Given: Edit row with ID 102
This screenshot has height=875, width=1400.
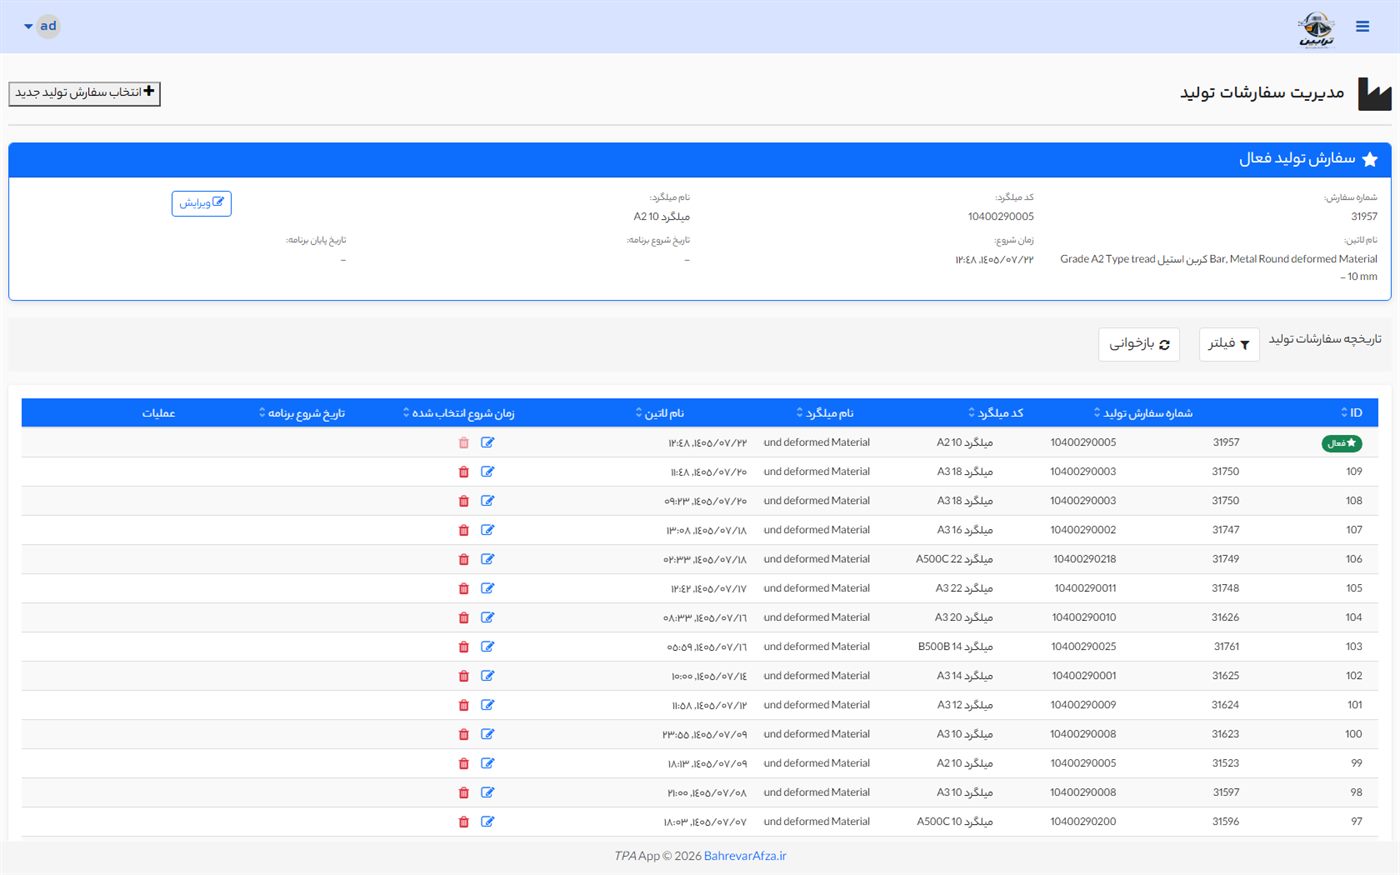Looking at the screenshot, I should (488, 675).
